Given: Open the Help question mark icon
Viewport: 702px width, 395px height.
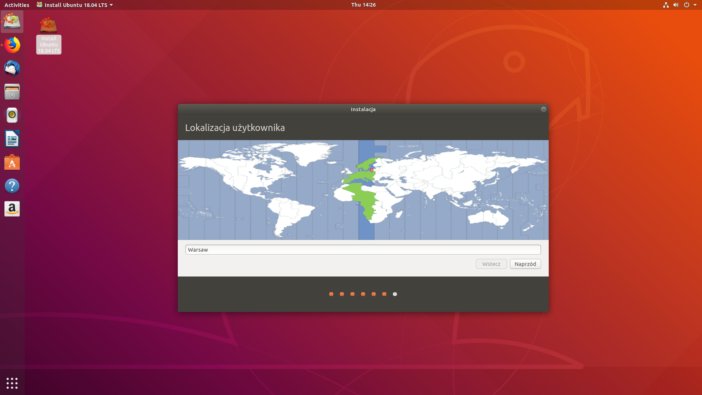Looking at the screenshot, I should (12, 186).
